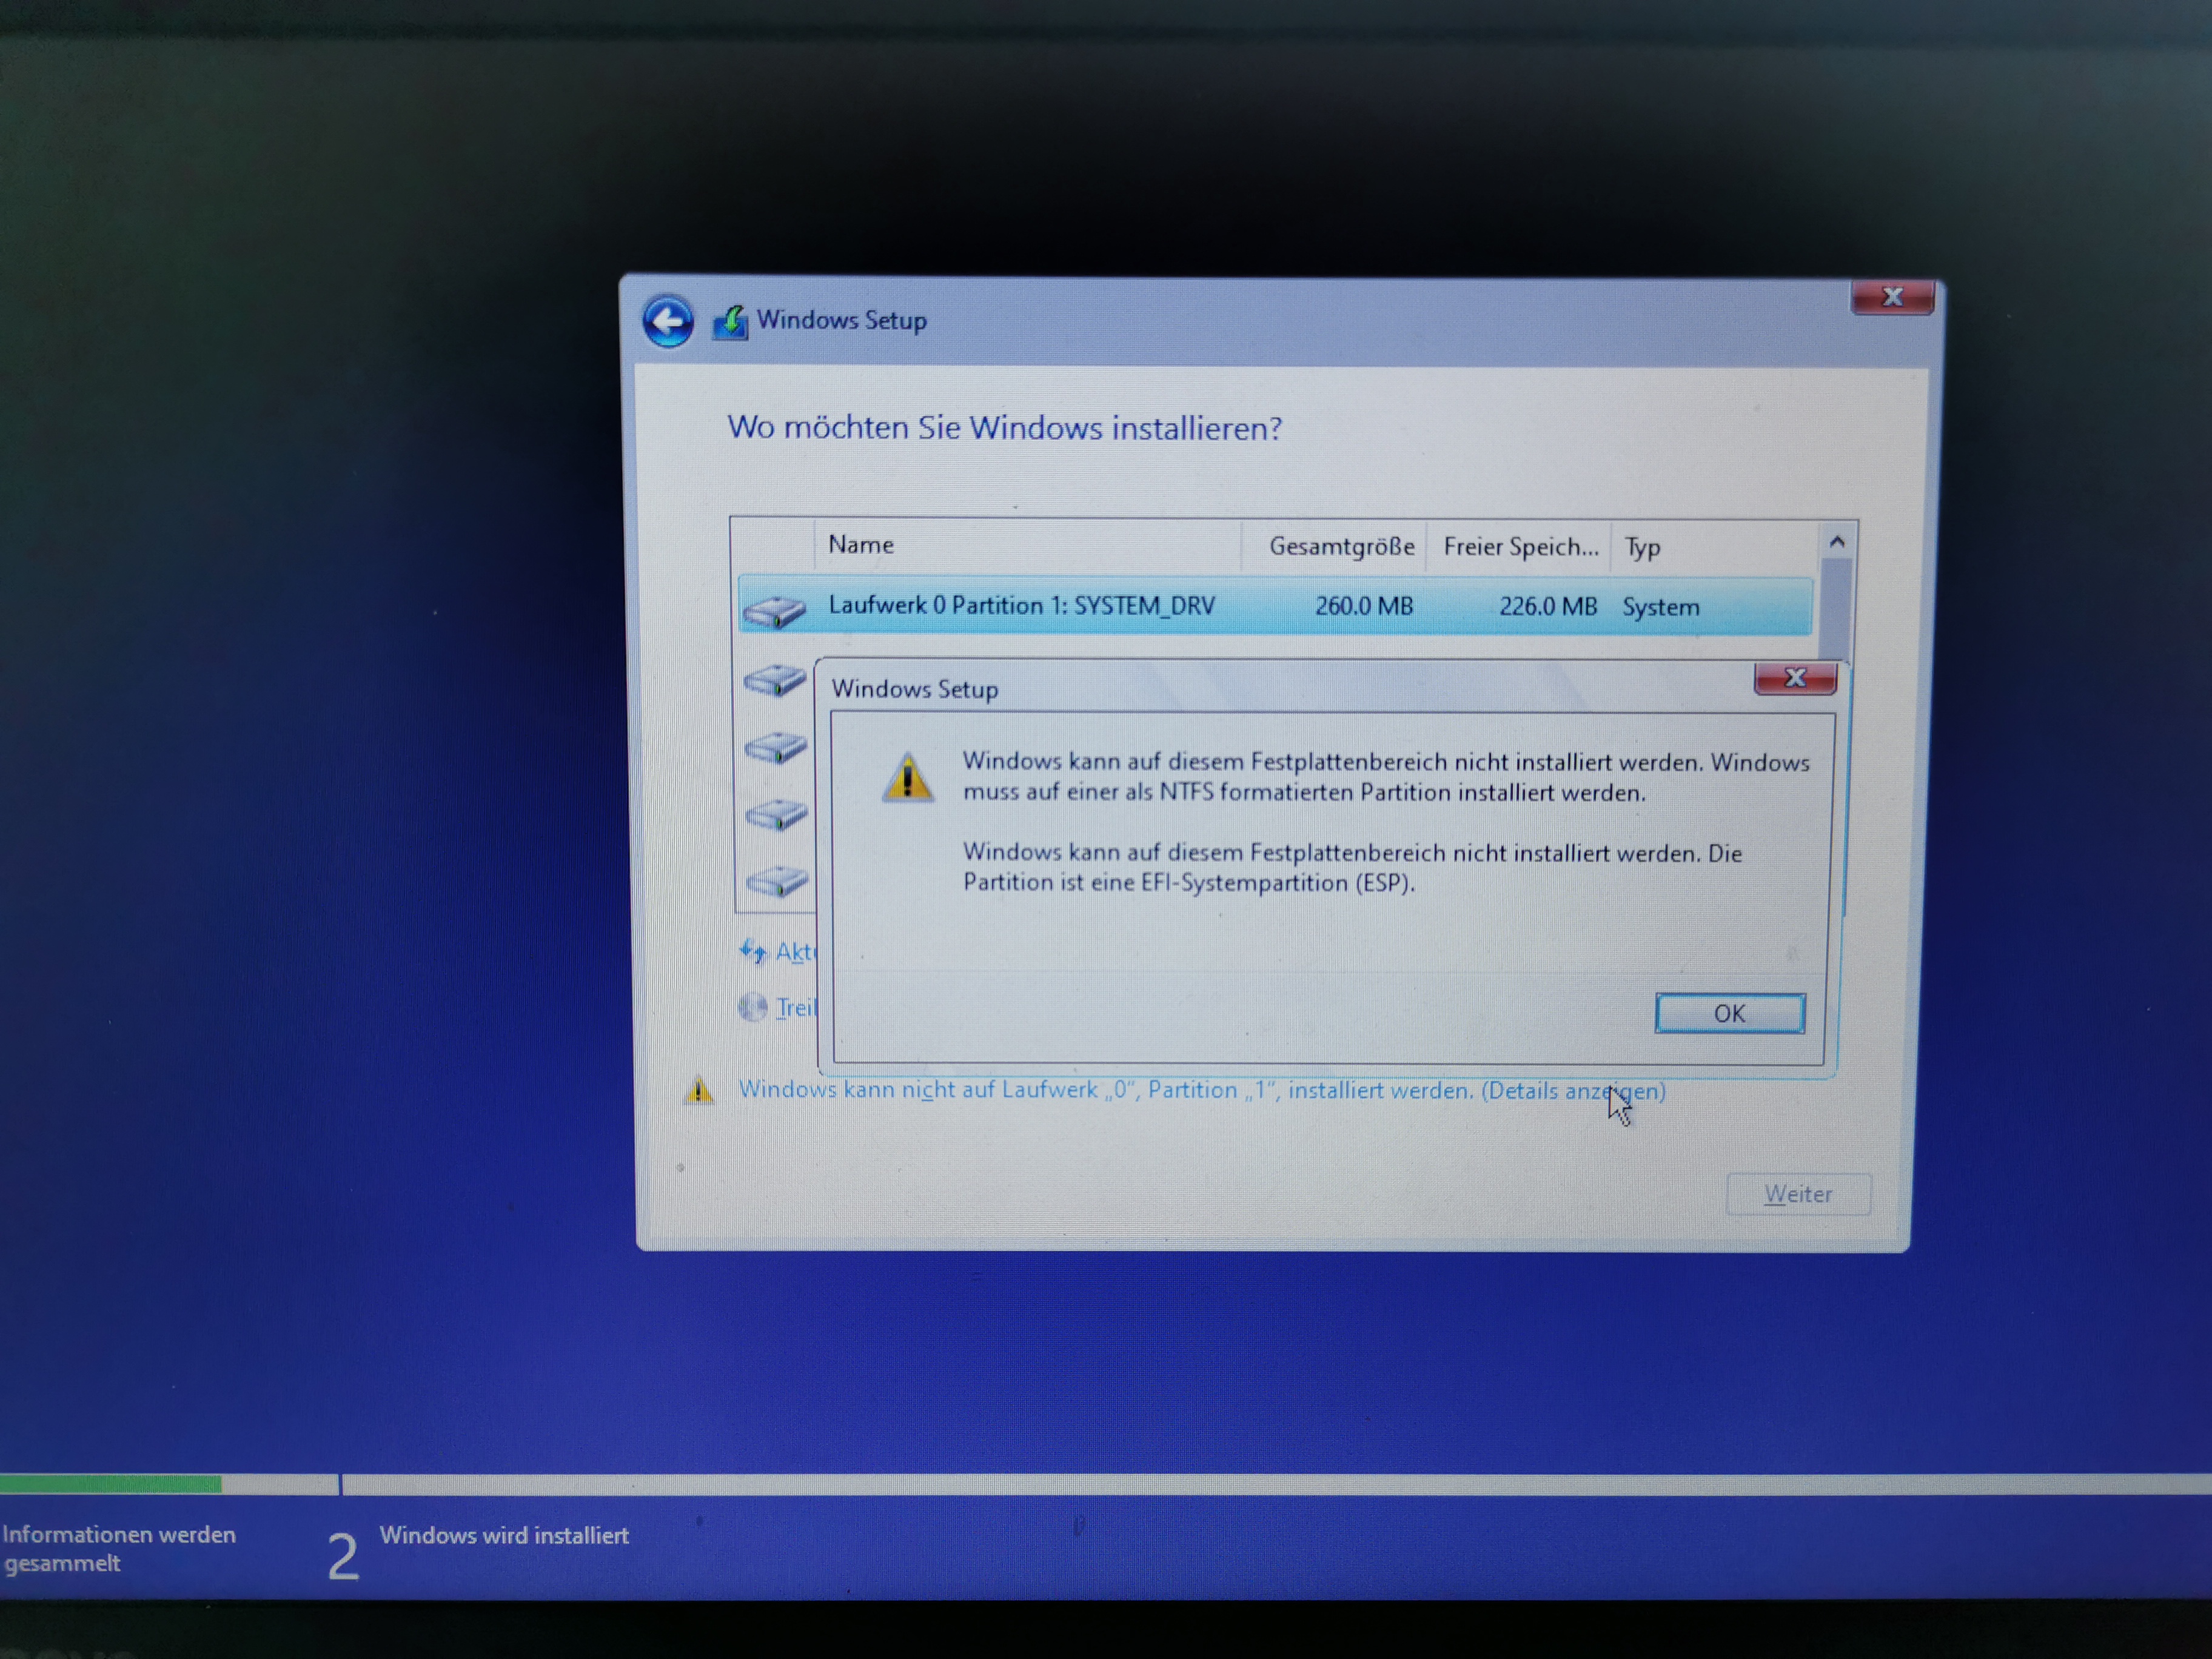2212x1659 pixels.
Task: Click the refresh arrows icon near Akt
Action: [x=752, y=951]
